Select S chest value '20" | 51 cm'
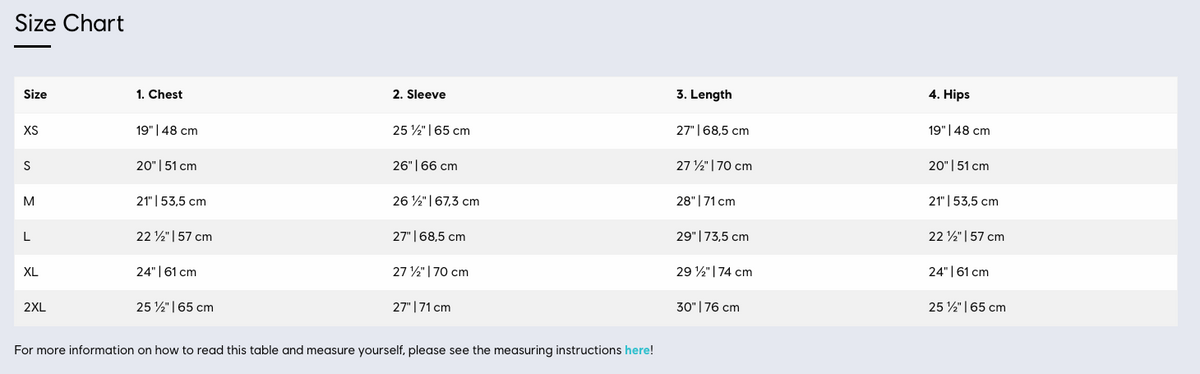The height and width of the screenshot is (374, 1200). pos(166,166)
